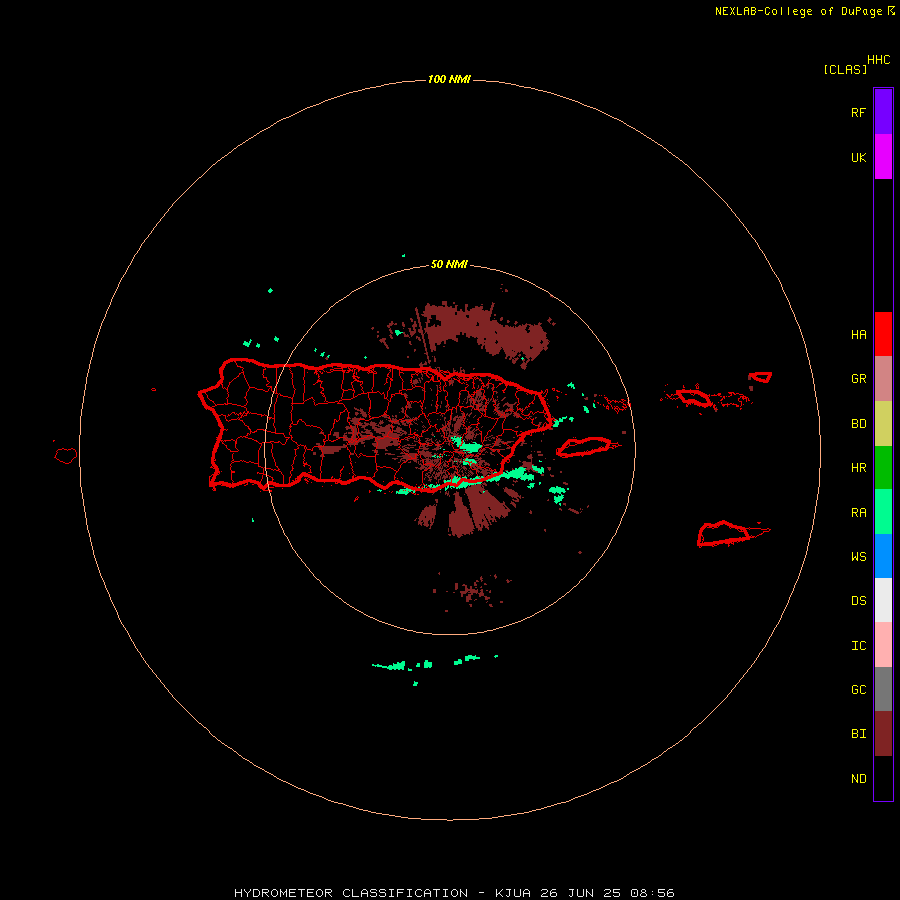Click the HR legend label
Screen dimensions: 900x900
(858, 468)
